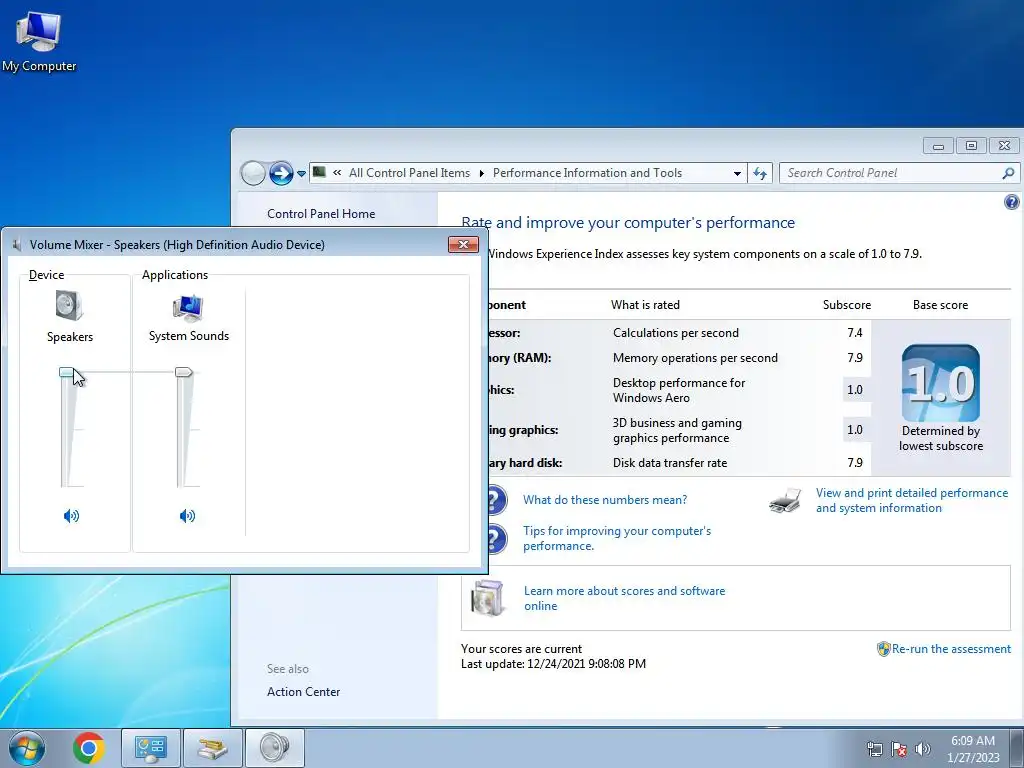Click the question icon beside Tips for improving
This screenshot has width=1024, height=768.
coord(496,539)
